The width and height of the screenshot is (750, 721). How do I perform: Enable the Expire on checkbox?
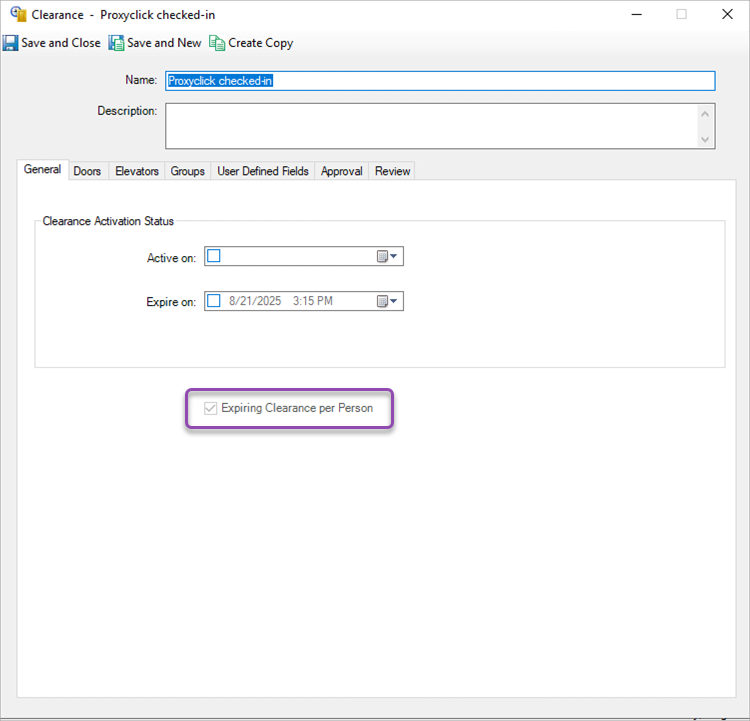(214, 301)
